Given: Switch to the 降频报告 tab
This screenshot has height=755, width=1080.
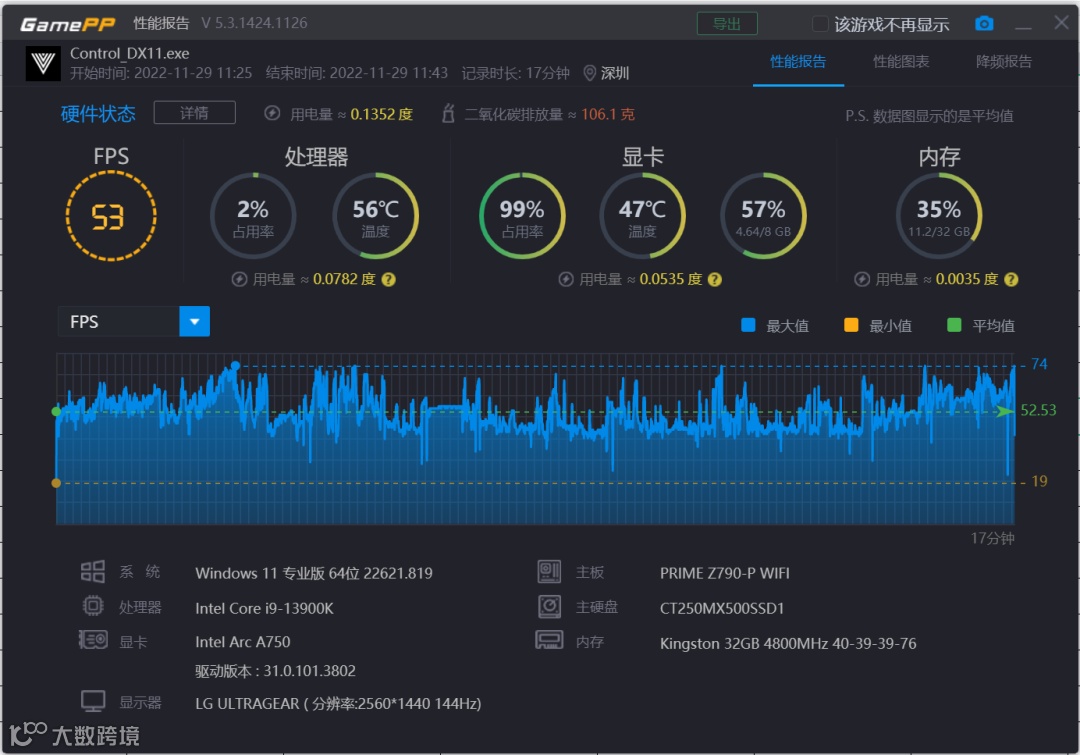Looking at the screenshot, I should coord(1004,62).
